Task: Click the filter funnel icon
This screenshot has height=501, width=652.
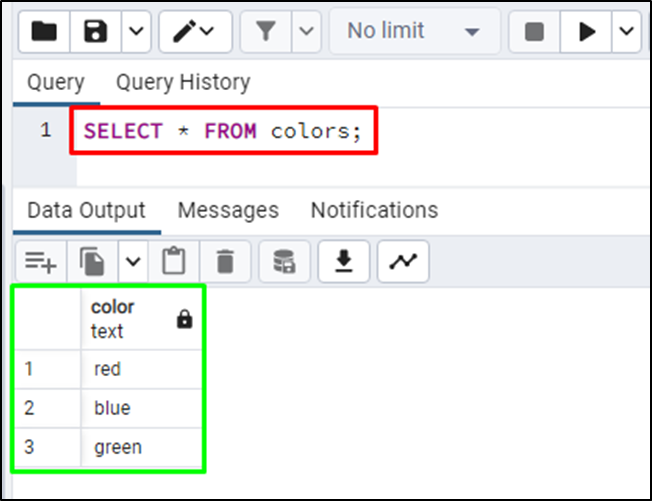Action: (x=266, y=31)
